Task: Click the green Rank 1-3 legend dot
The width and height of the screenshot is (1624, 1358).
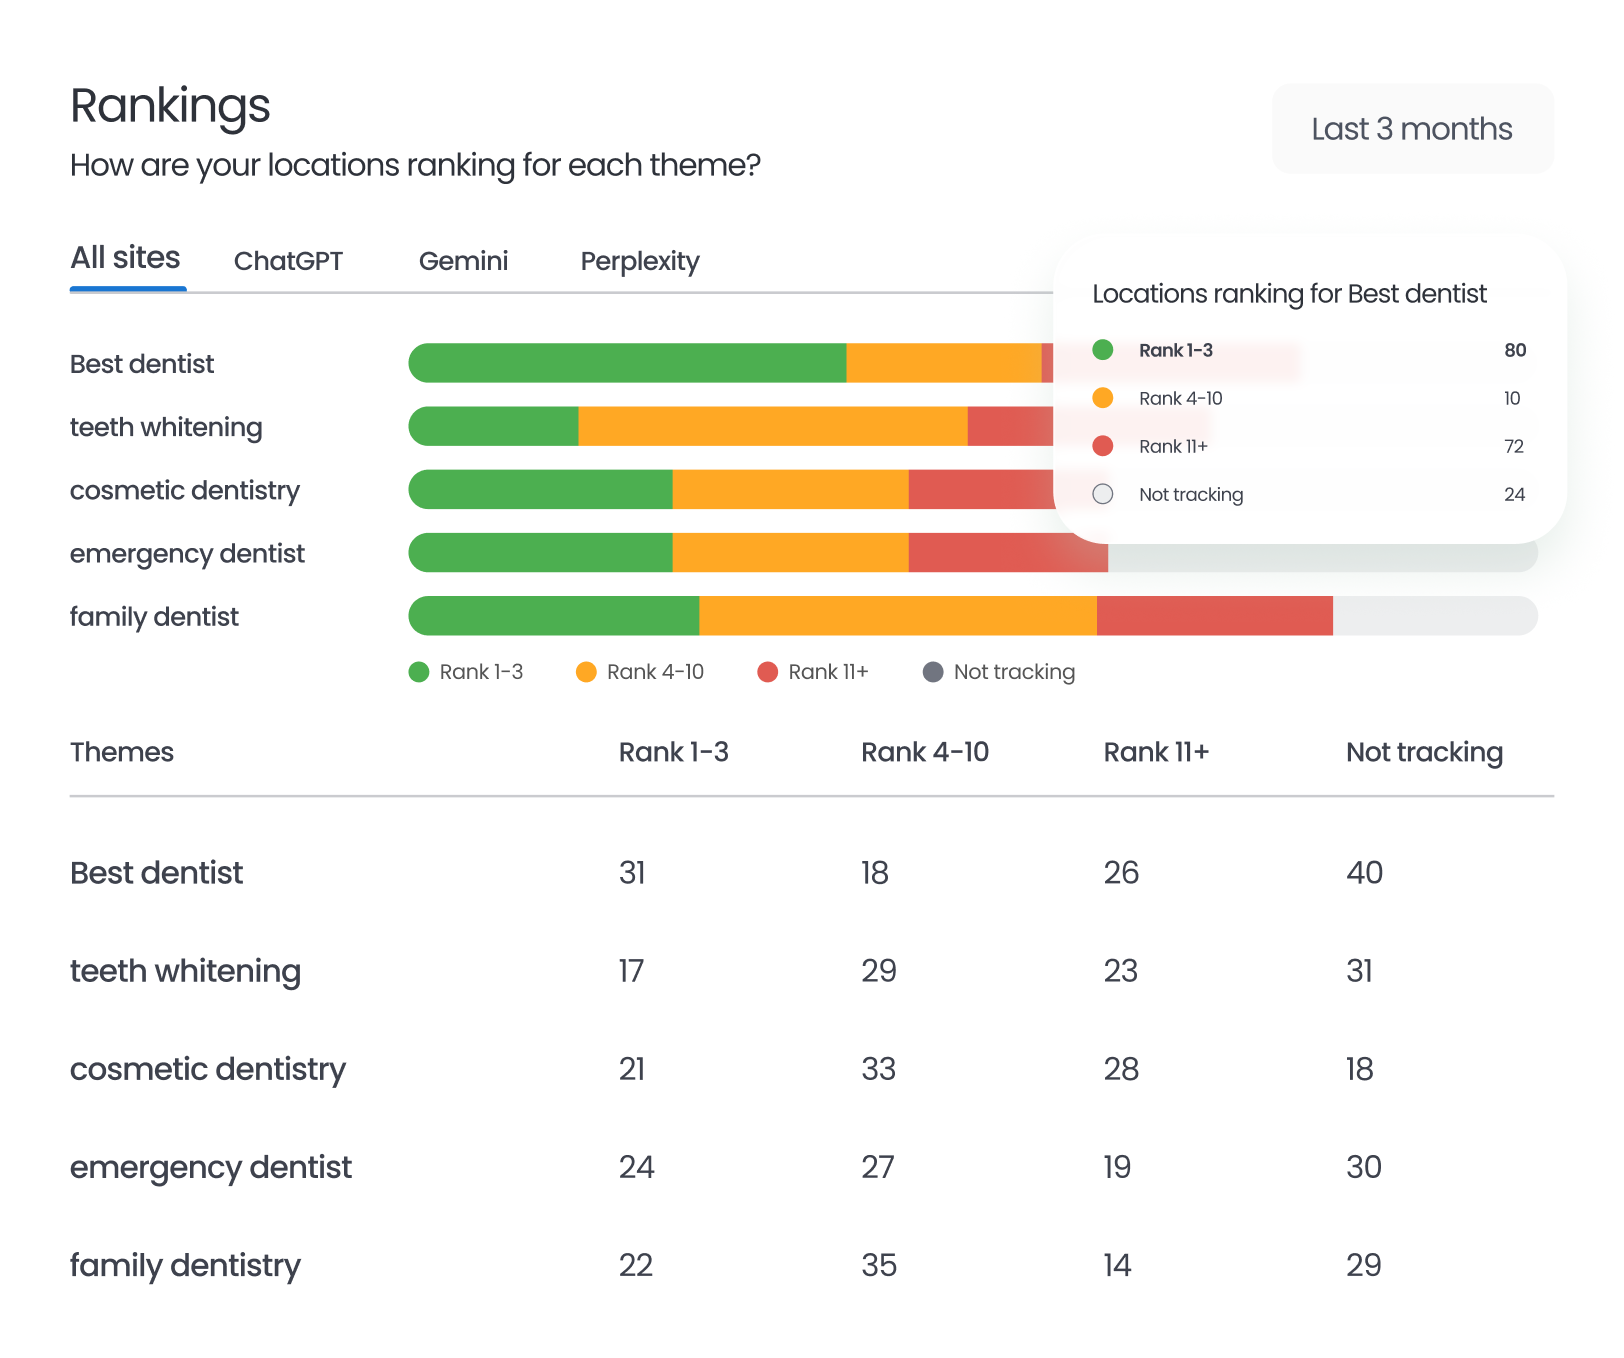Action: pyautogui.click(x=419, y=672)
